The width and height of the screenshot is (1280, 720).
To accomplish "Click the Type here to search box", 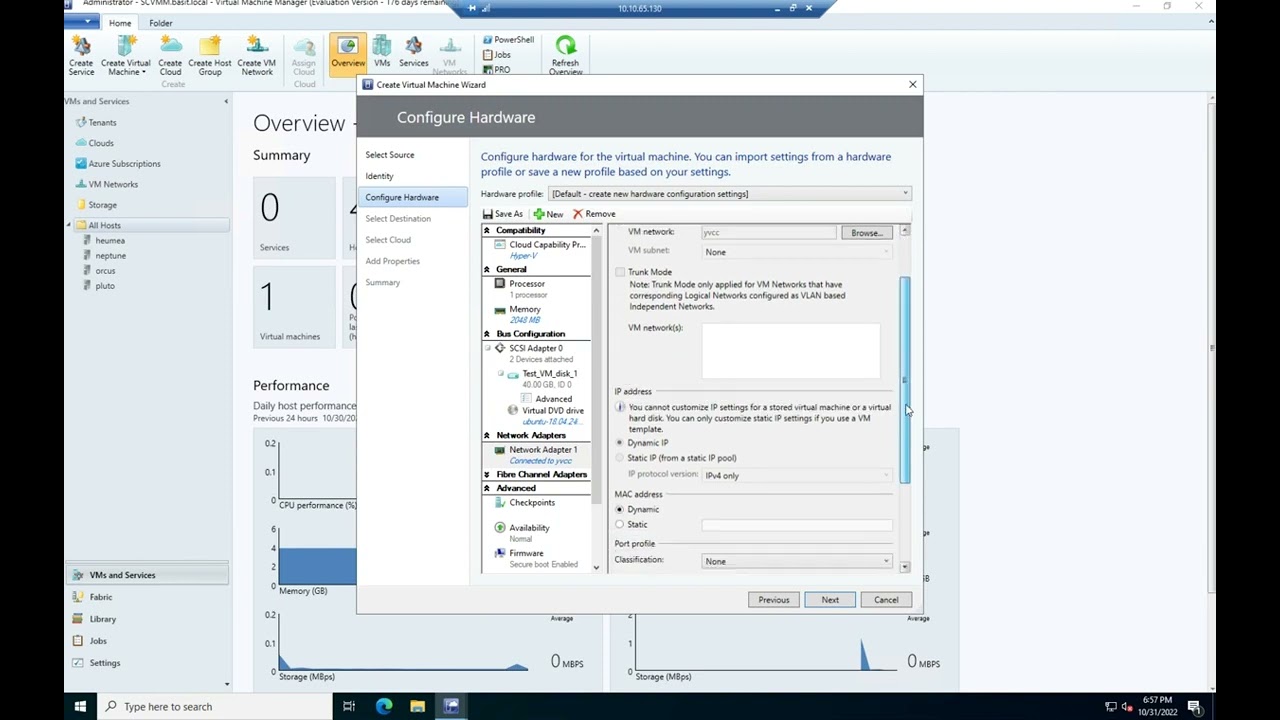I will point(215,706).
